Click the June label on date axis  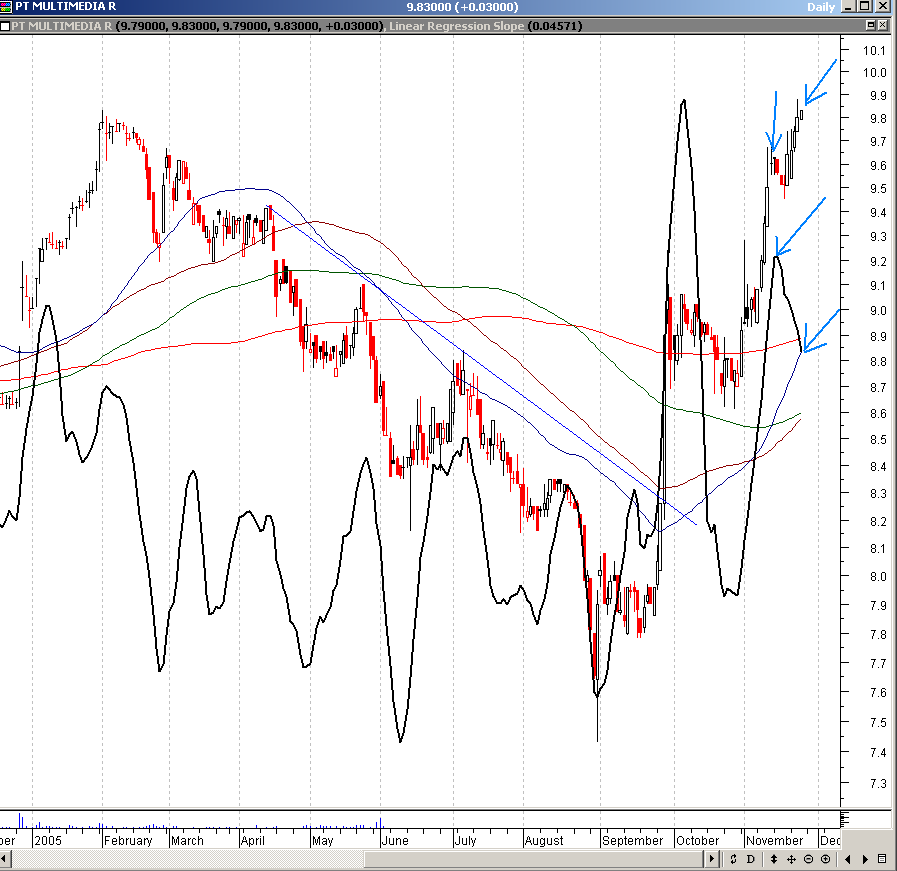coord(395,841)
